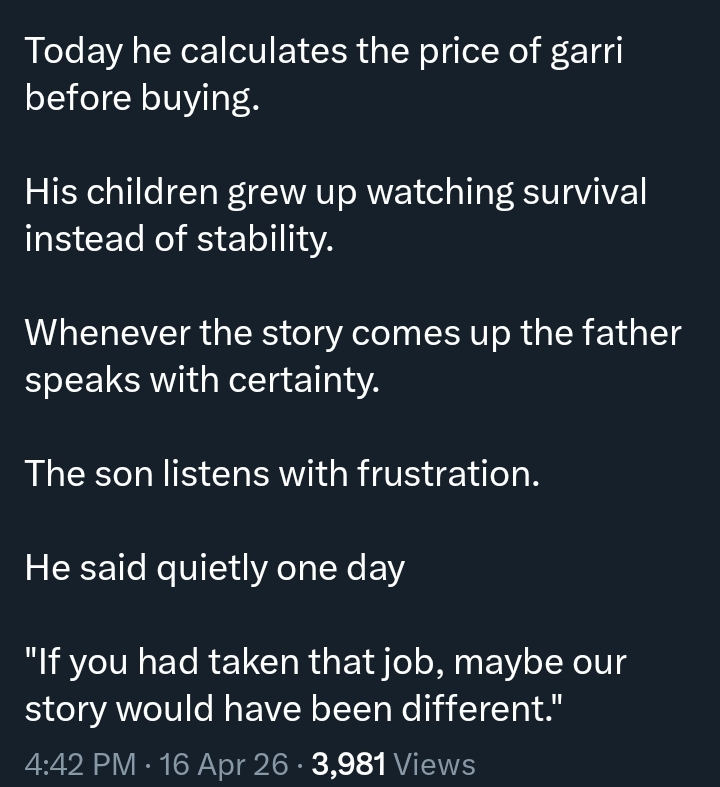Screen dimensions: 720x787
Task: Tap the "His children grew up" line
Action: (x=190, y=191)
